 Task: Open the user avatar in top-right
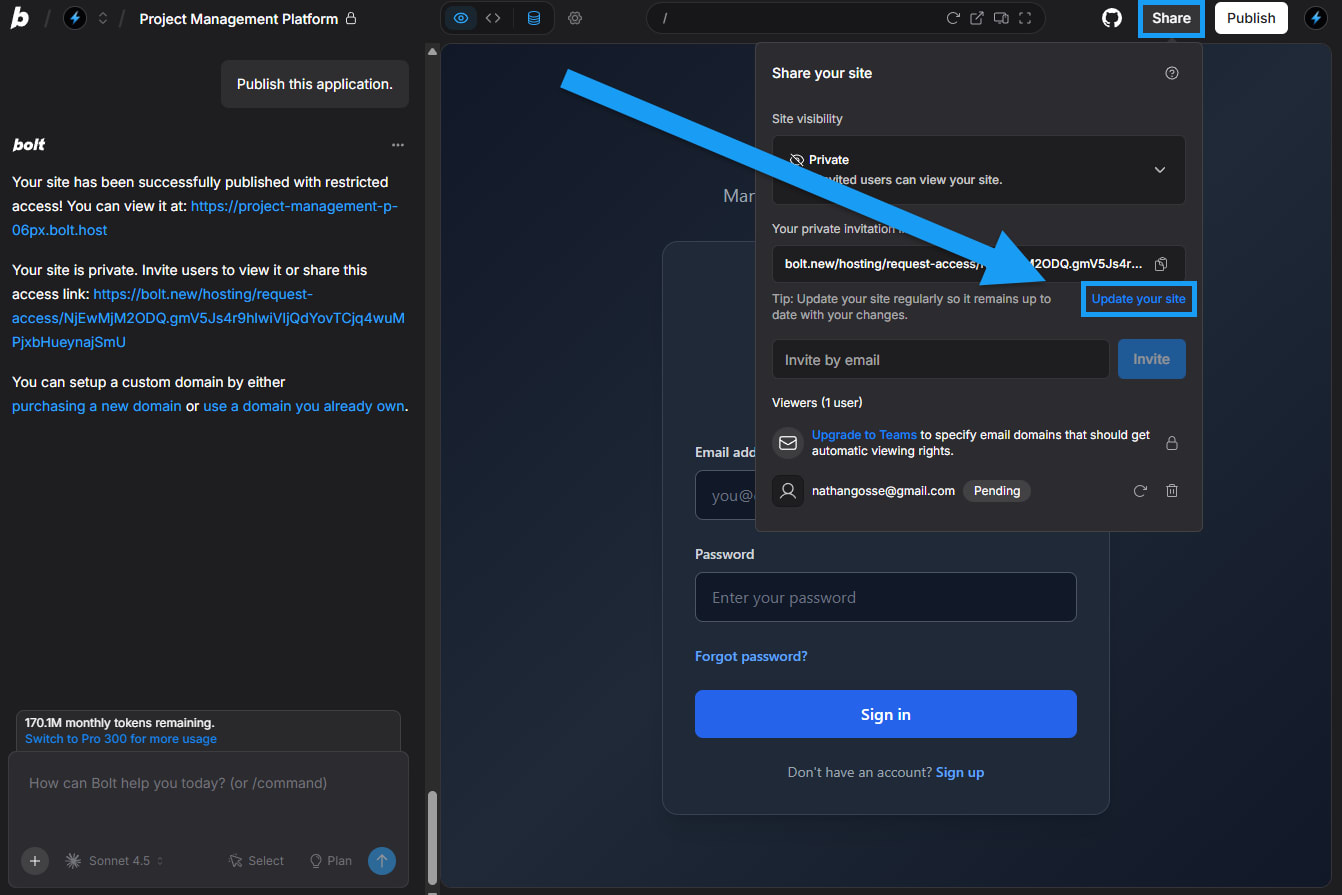tap(1316, 18)
